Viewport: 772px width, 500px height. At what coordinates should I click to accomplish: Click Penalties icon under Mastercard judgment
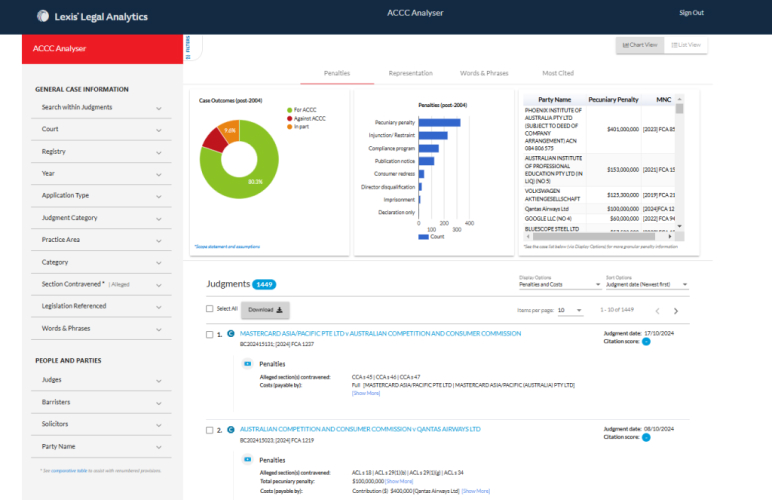tap(248, 364)
